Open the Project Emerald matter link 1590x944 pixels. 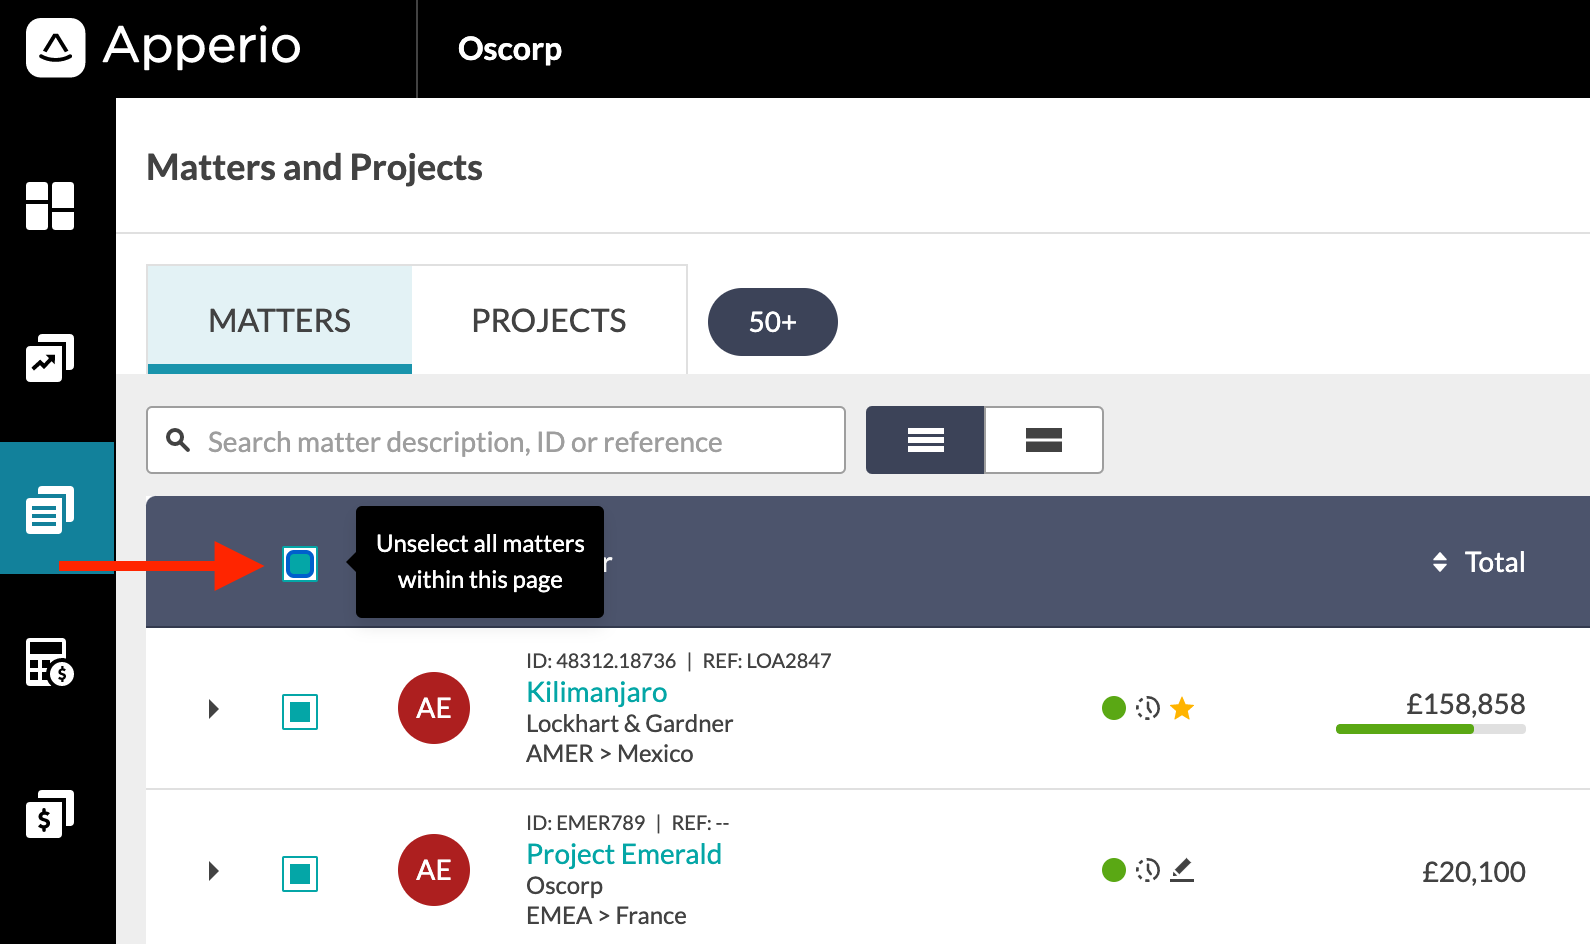coord(624,854)
